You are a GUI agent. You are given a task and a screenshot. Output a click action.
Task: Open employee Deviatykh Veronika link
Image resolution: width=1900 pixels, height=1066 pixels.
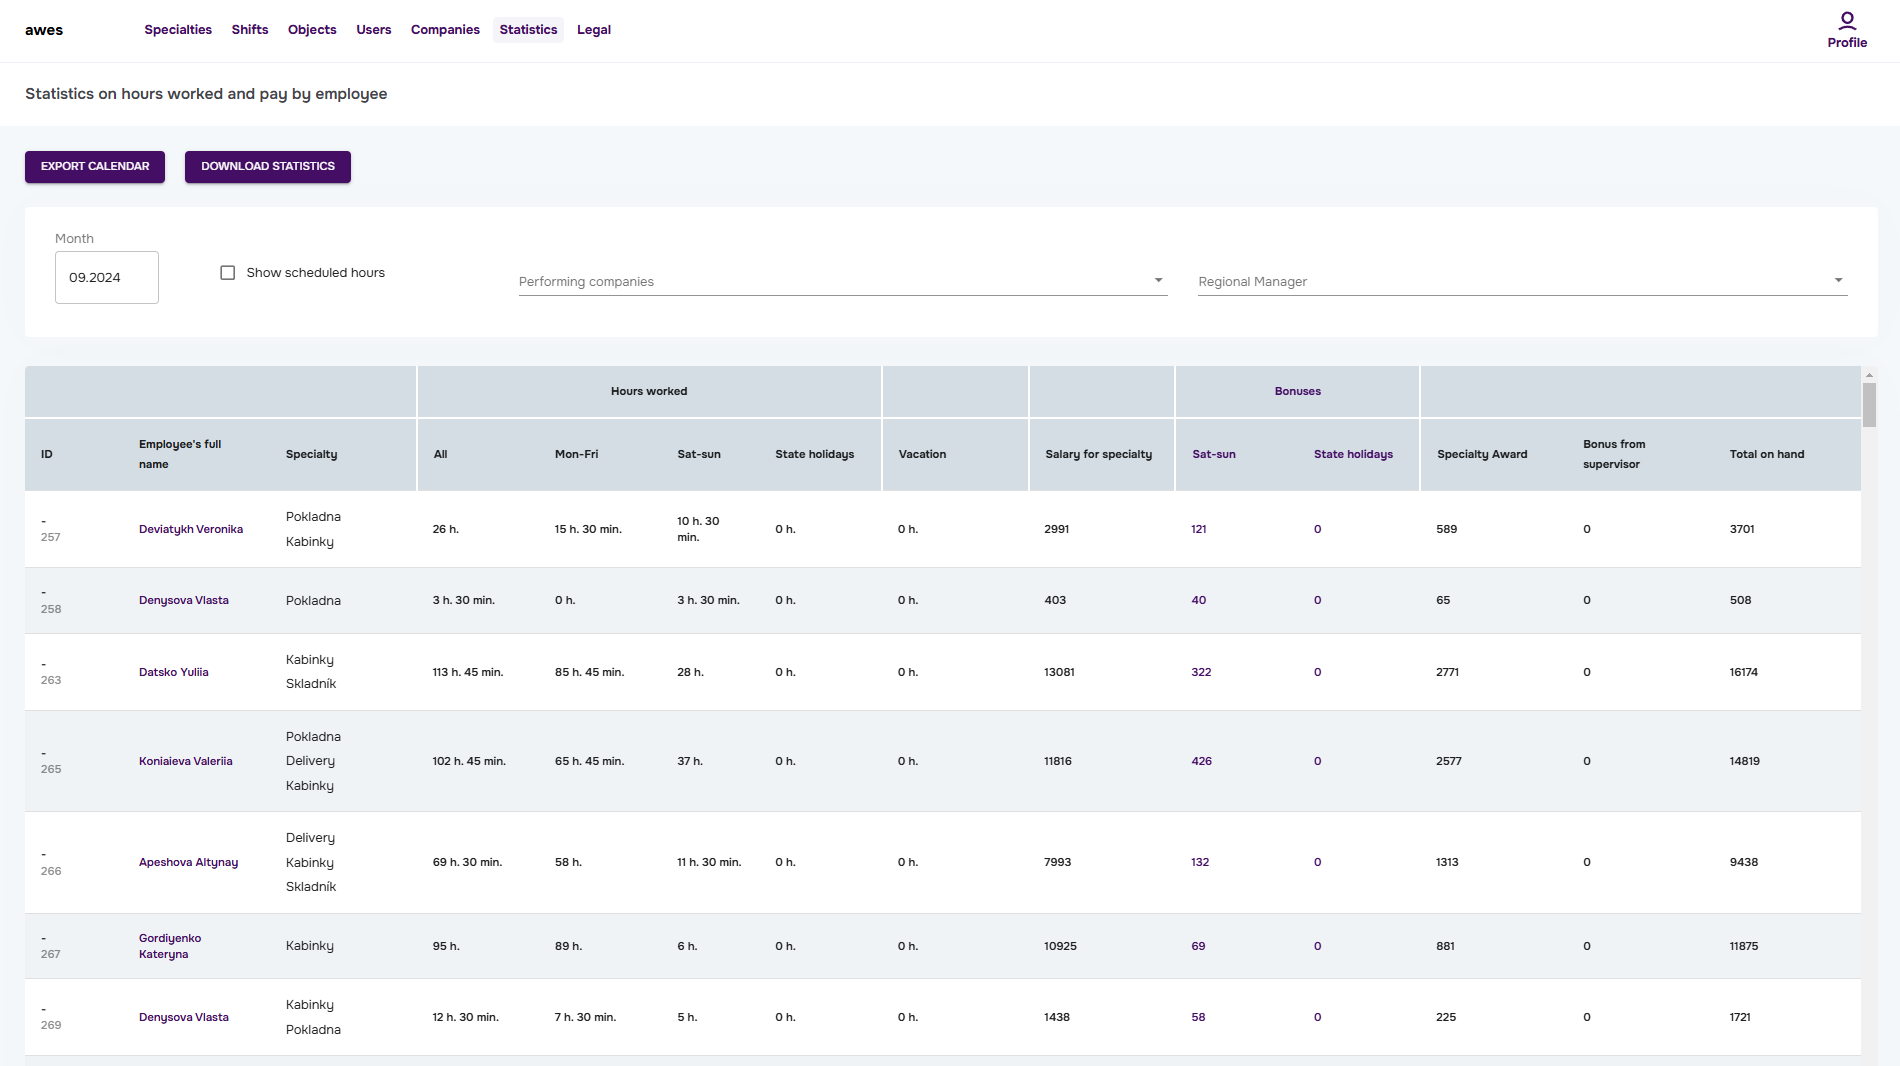point(191,530)
